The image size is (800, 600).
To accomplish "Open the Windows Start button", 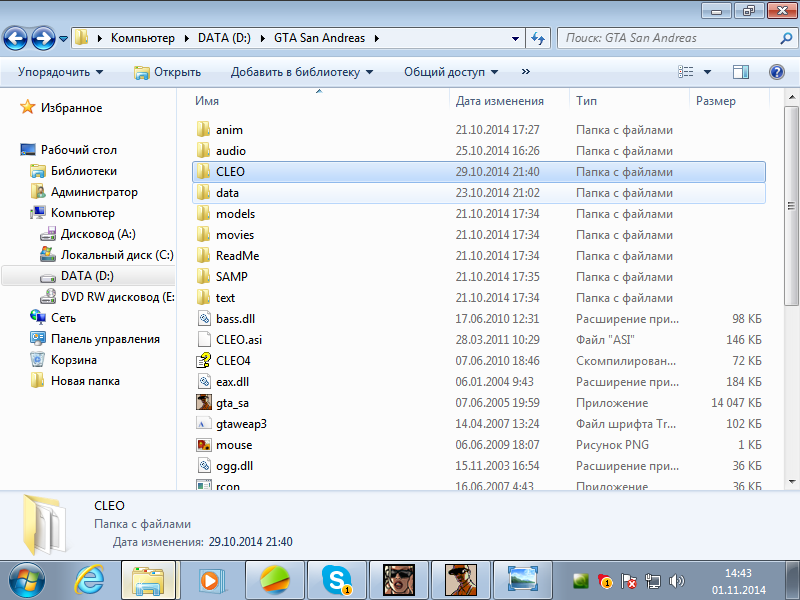I will (x=26, y=581).
